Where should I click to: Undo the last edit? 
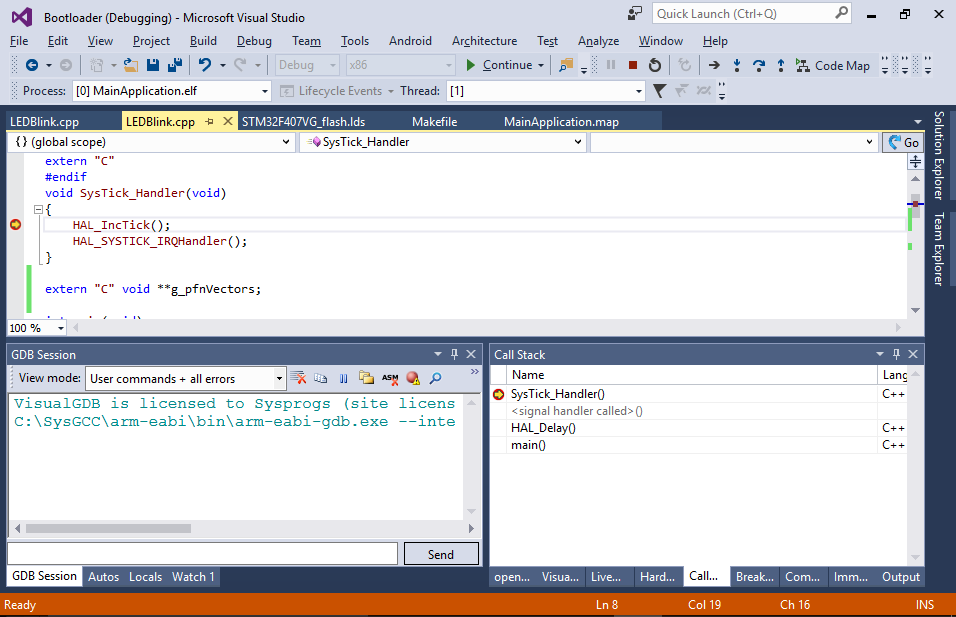(x=205, y=65)
